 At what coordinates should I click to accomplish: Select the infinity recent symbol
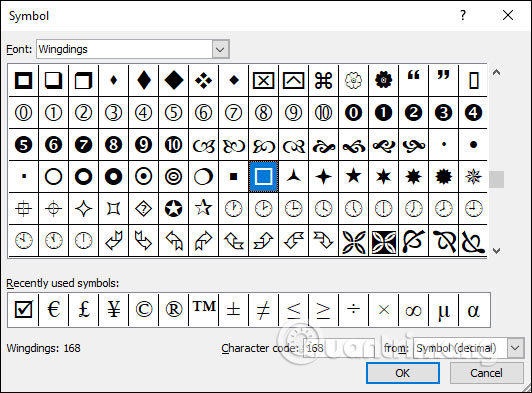413,310
